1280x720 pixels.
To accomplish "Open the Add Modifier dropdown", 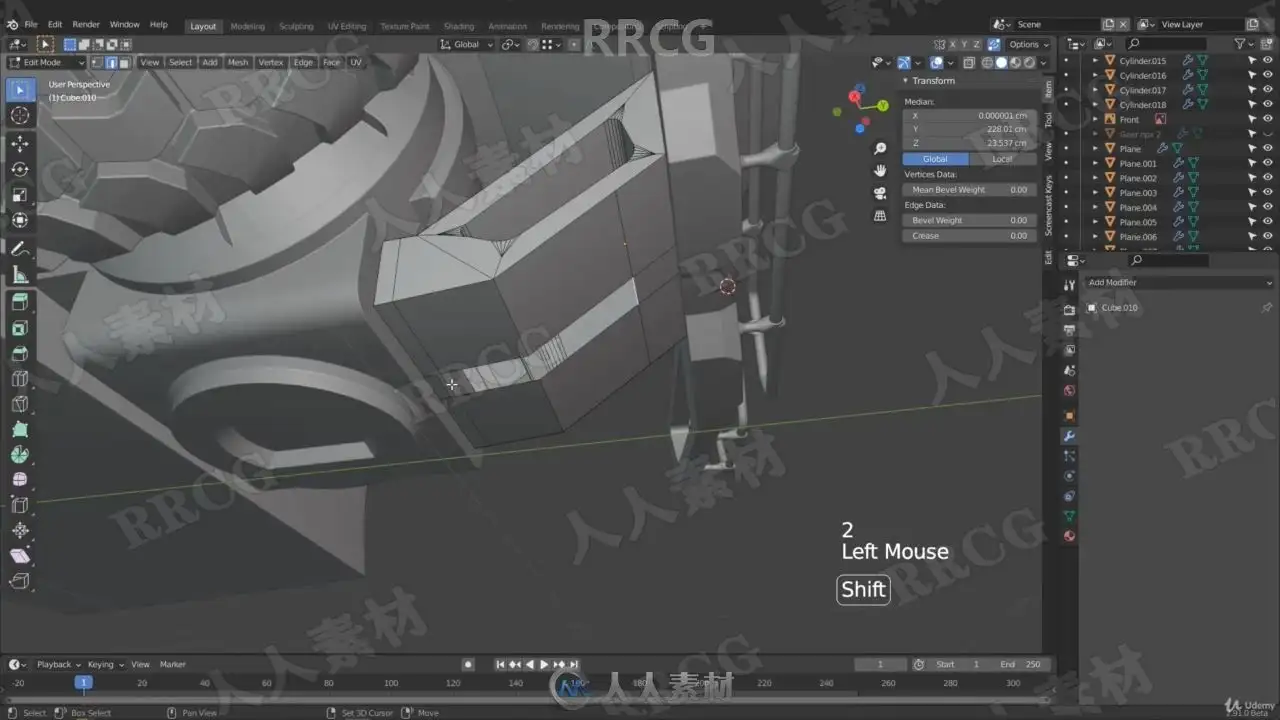I will pyautogui.click(x=1179, y=283).
